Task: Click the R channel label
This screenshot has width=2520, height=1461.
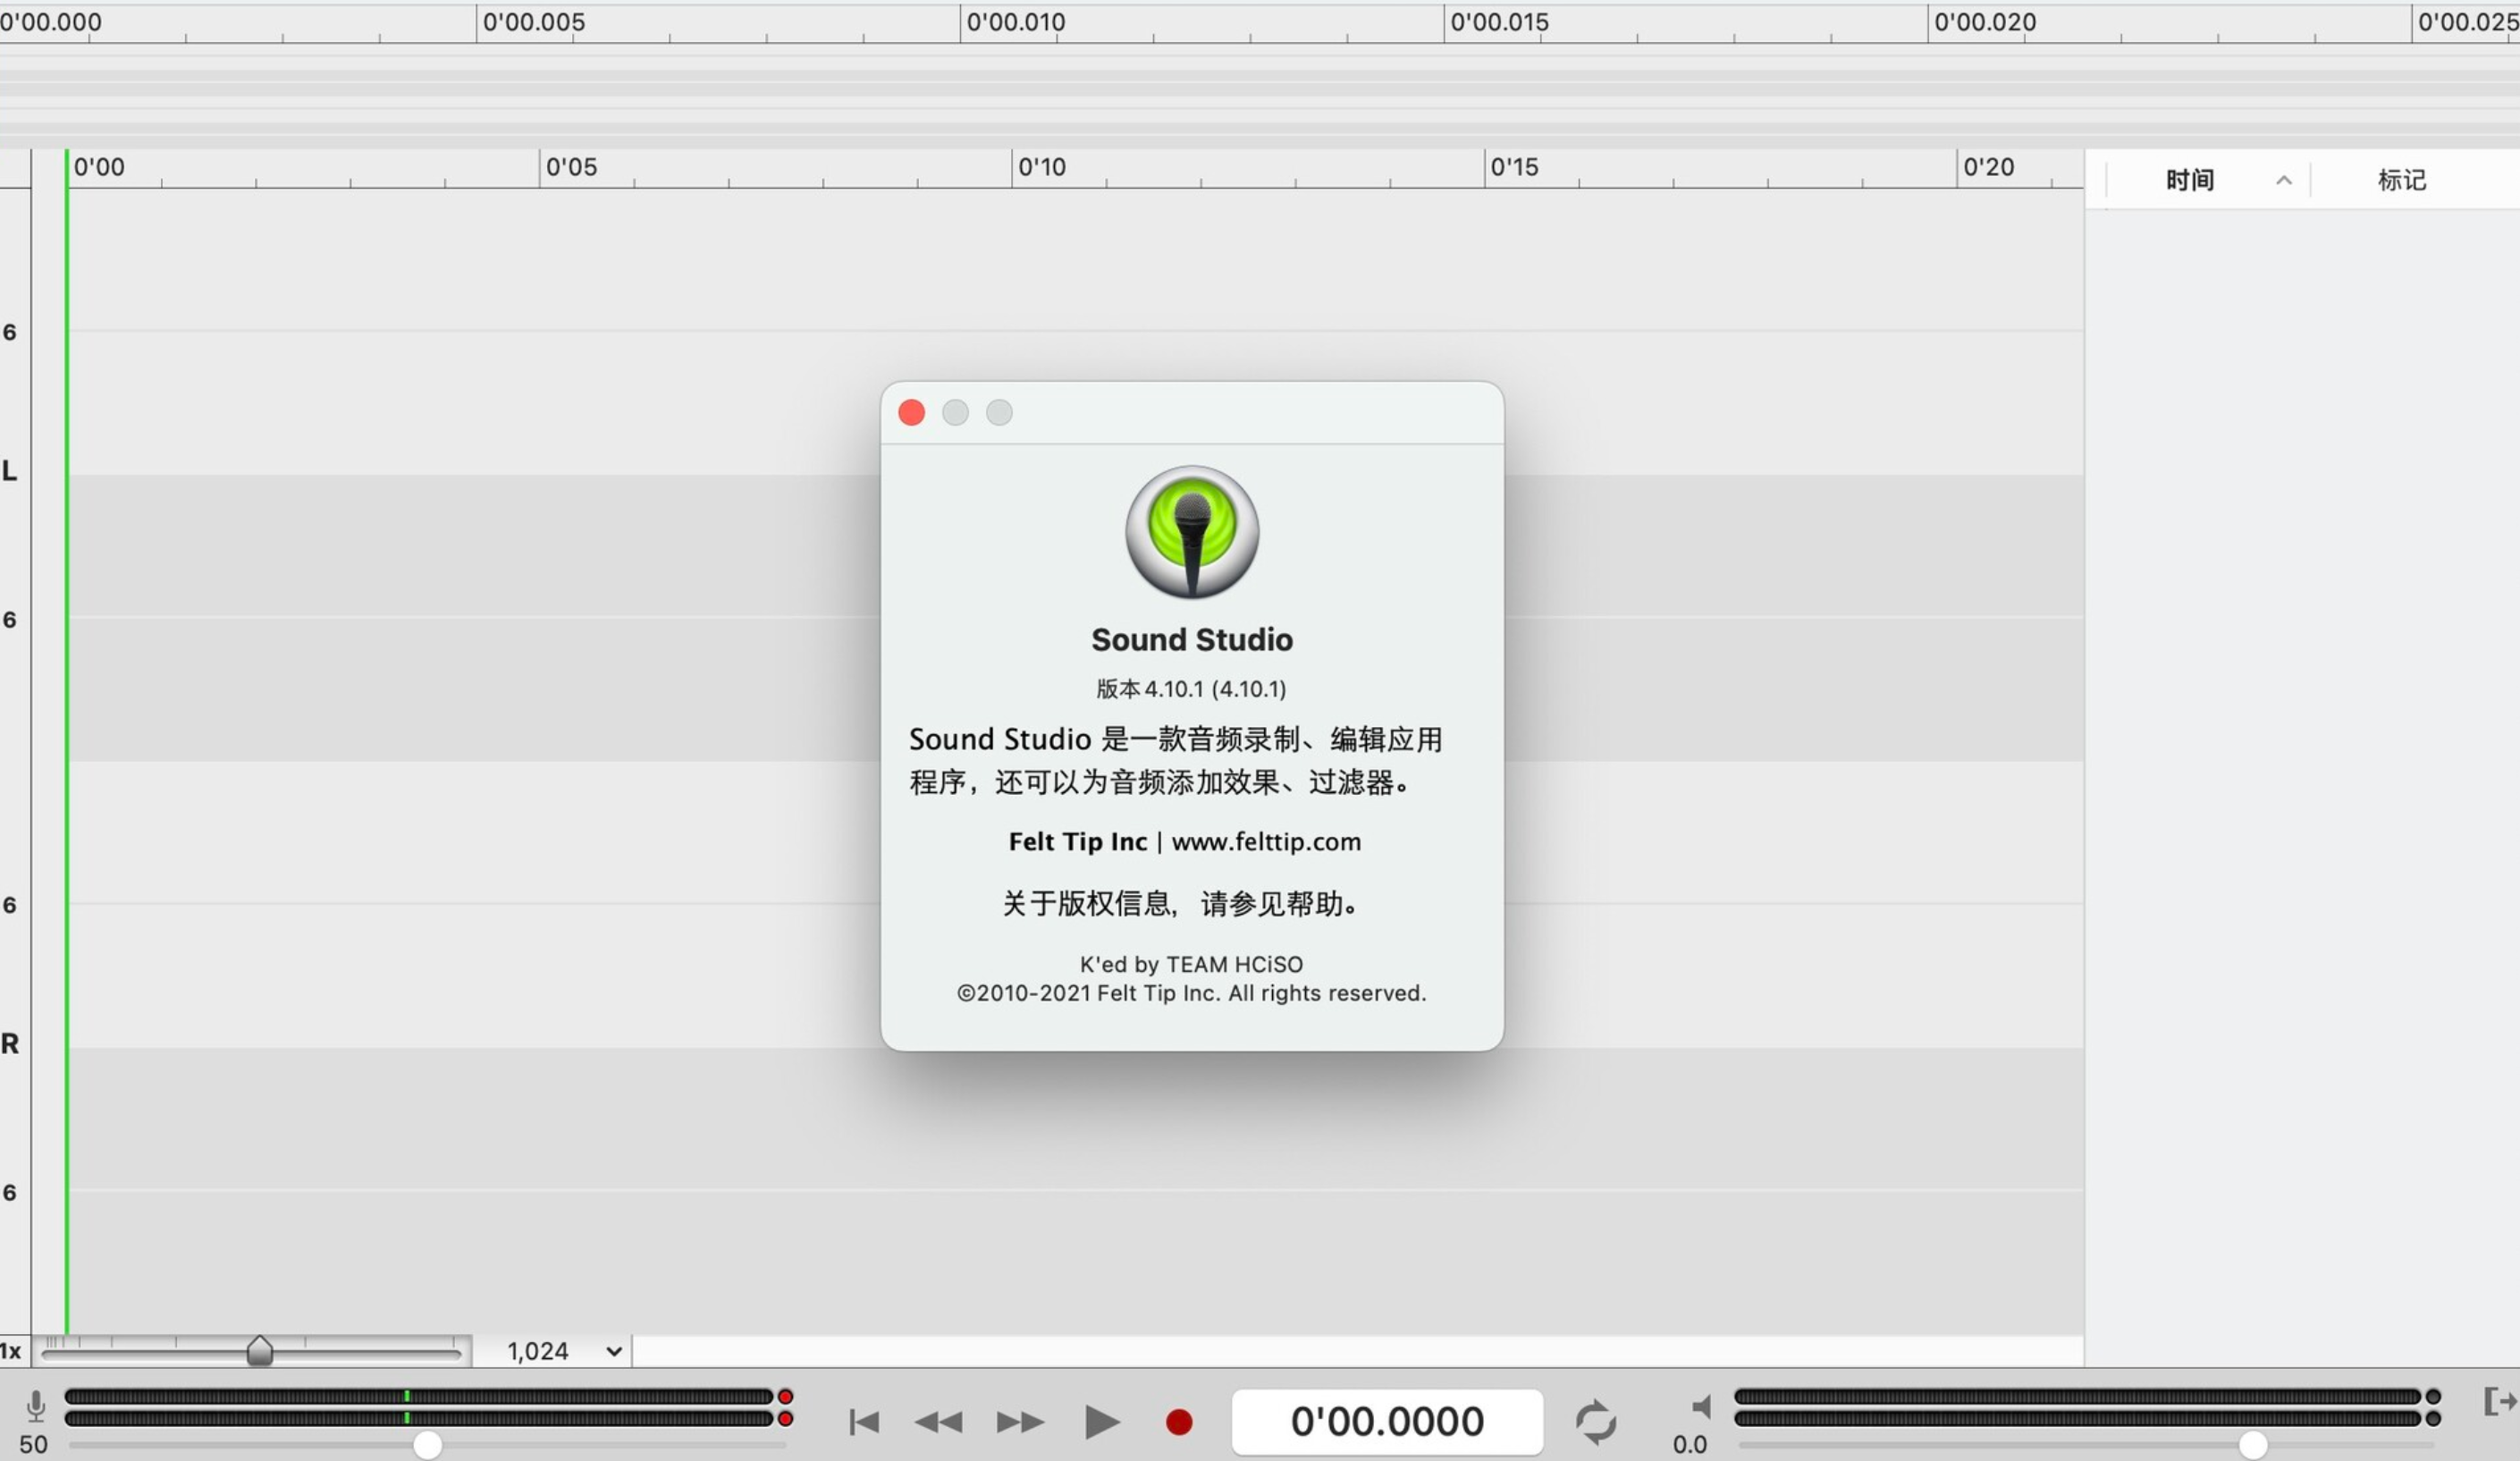Action: coord(10,1044)
